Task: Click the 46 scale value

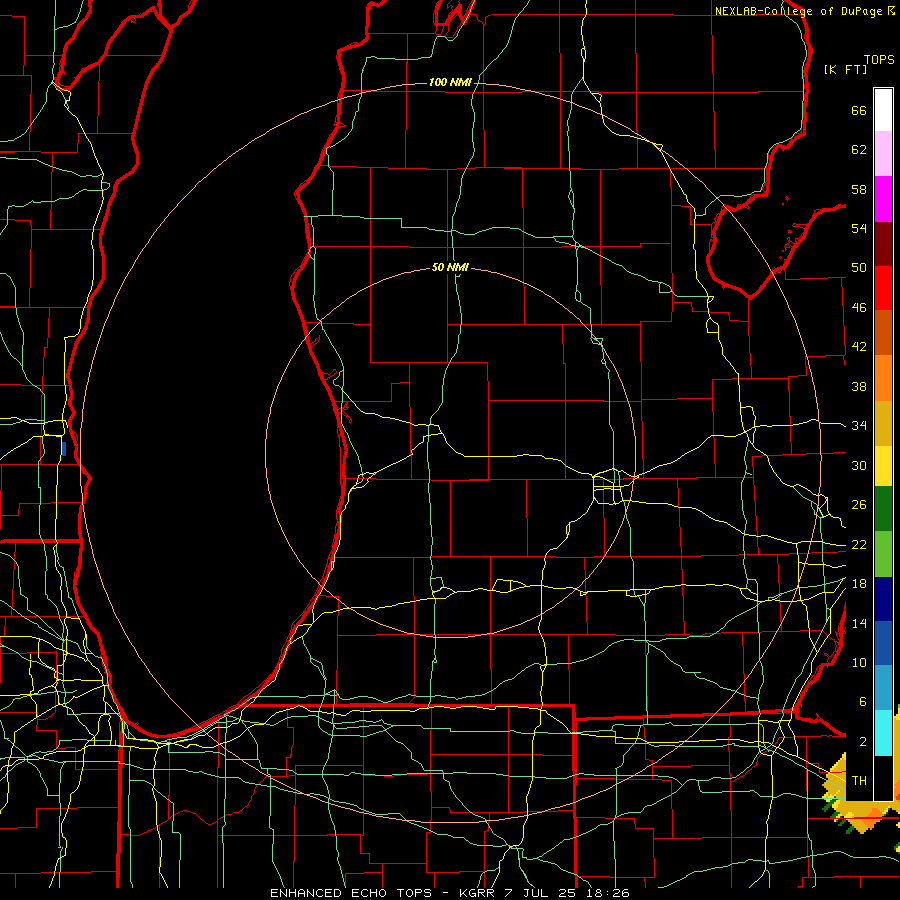Action: point(859,307)
